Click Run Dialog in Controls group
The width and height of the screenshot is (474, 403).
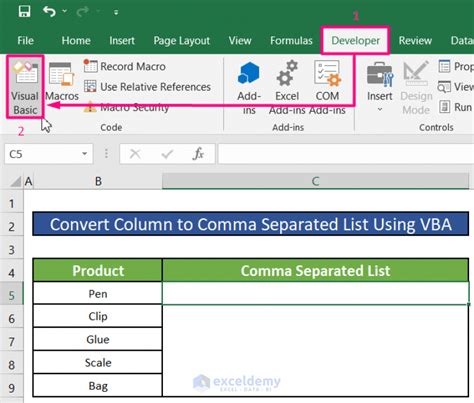pyautogui.click(x=456, y=107)
